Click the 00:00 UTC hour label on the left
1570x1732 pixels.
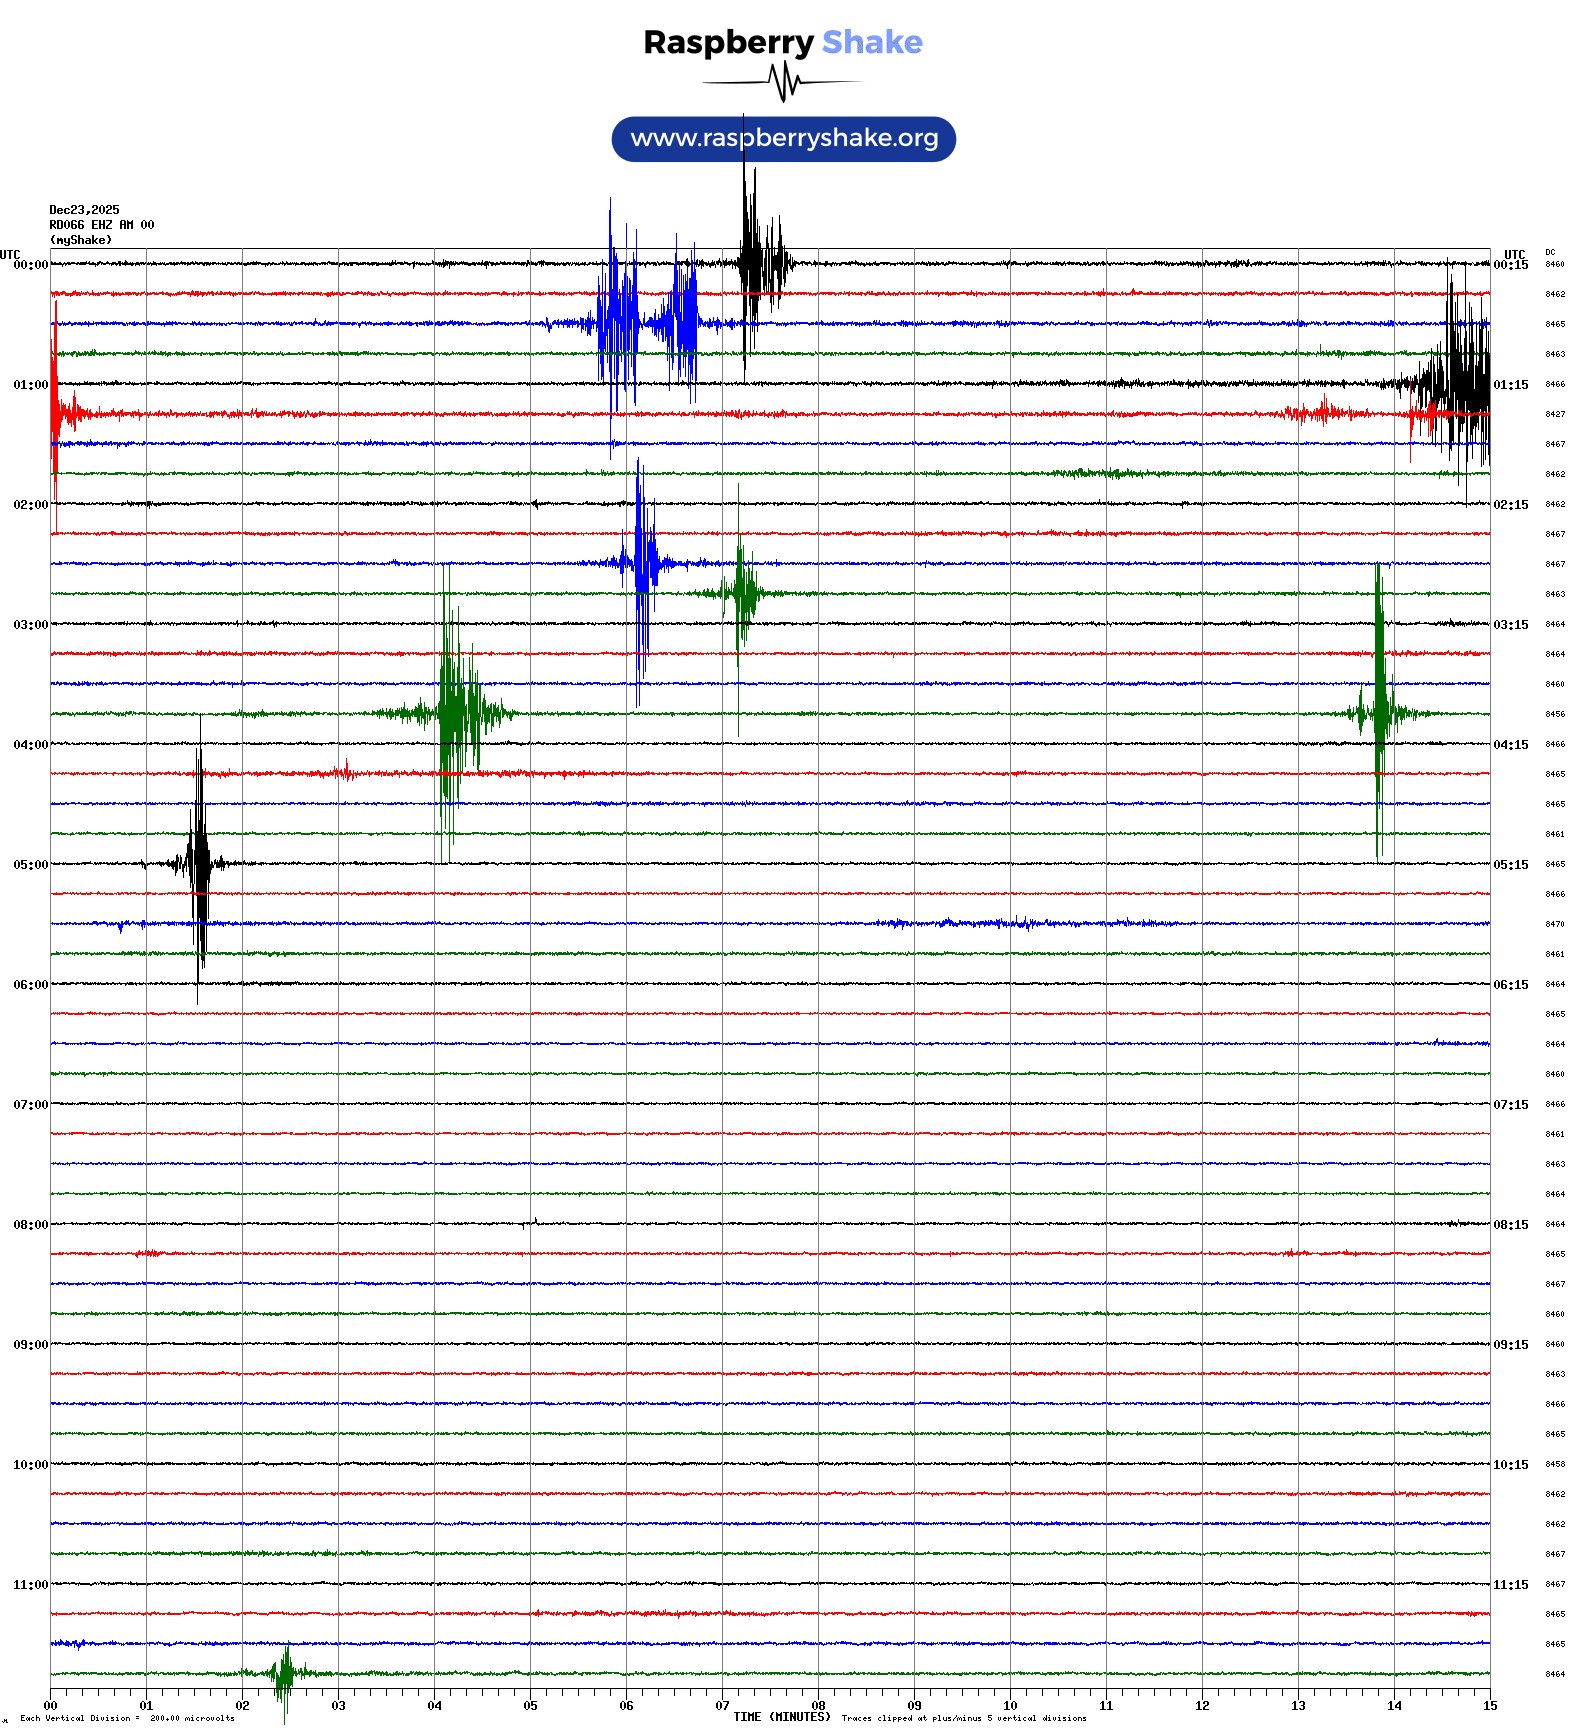[30, 265]
